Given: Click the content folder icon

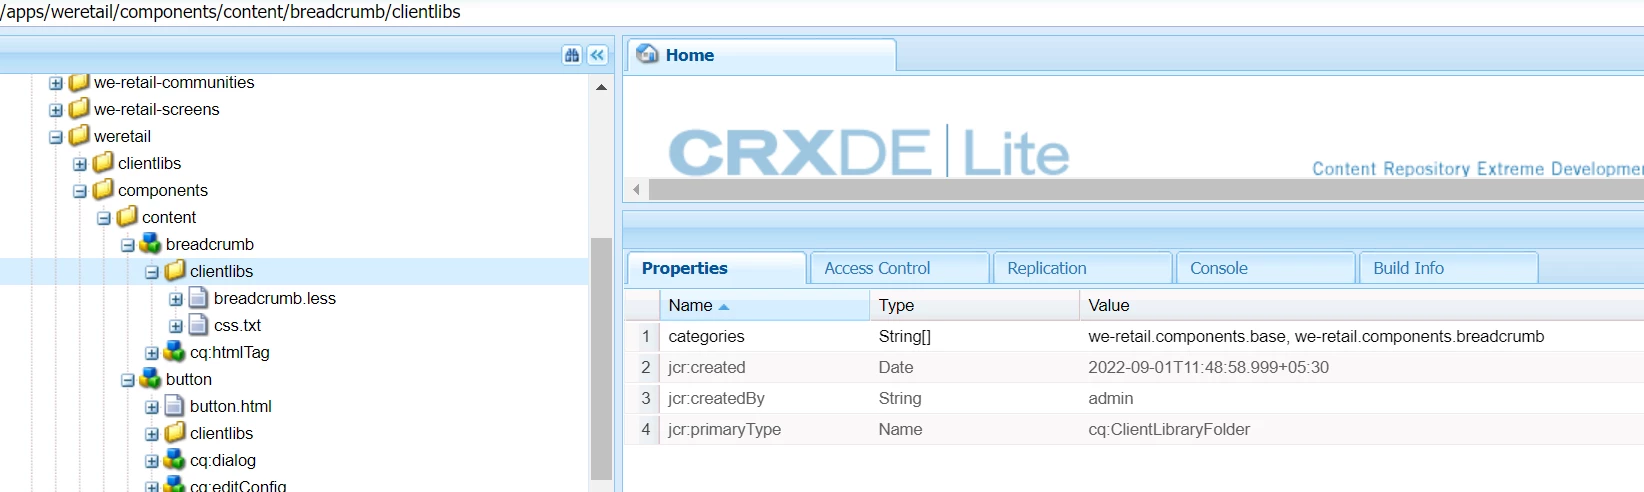Looking at the screenshot, I should pos(127,217).
